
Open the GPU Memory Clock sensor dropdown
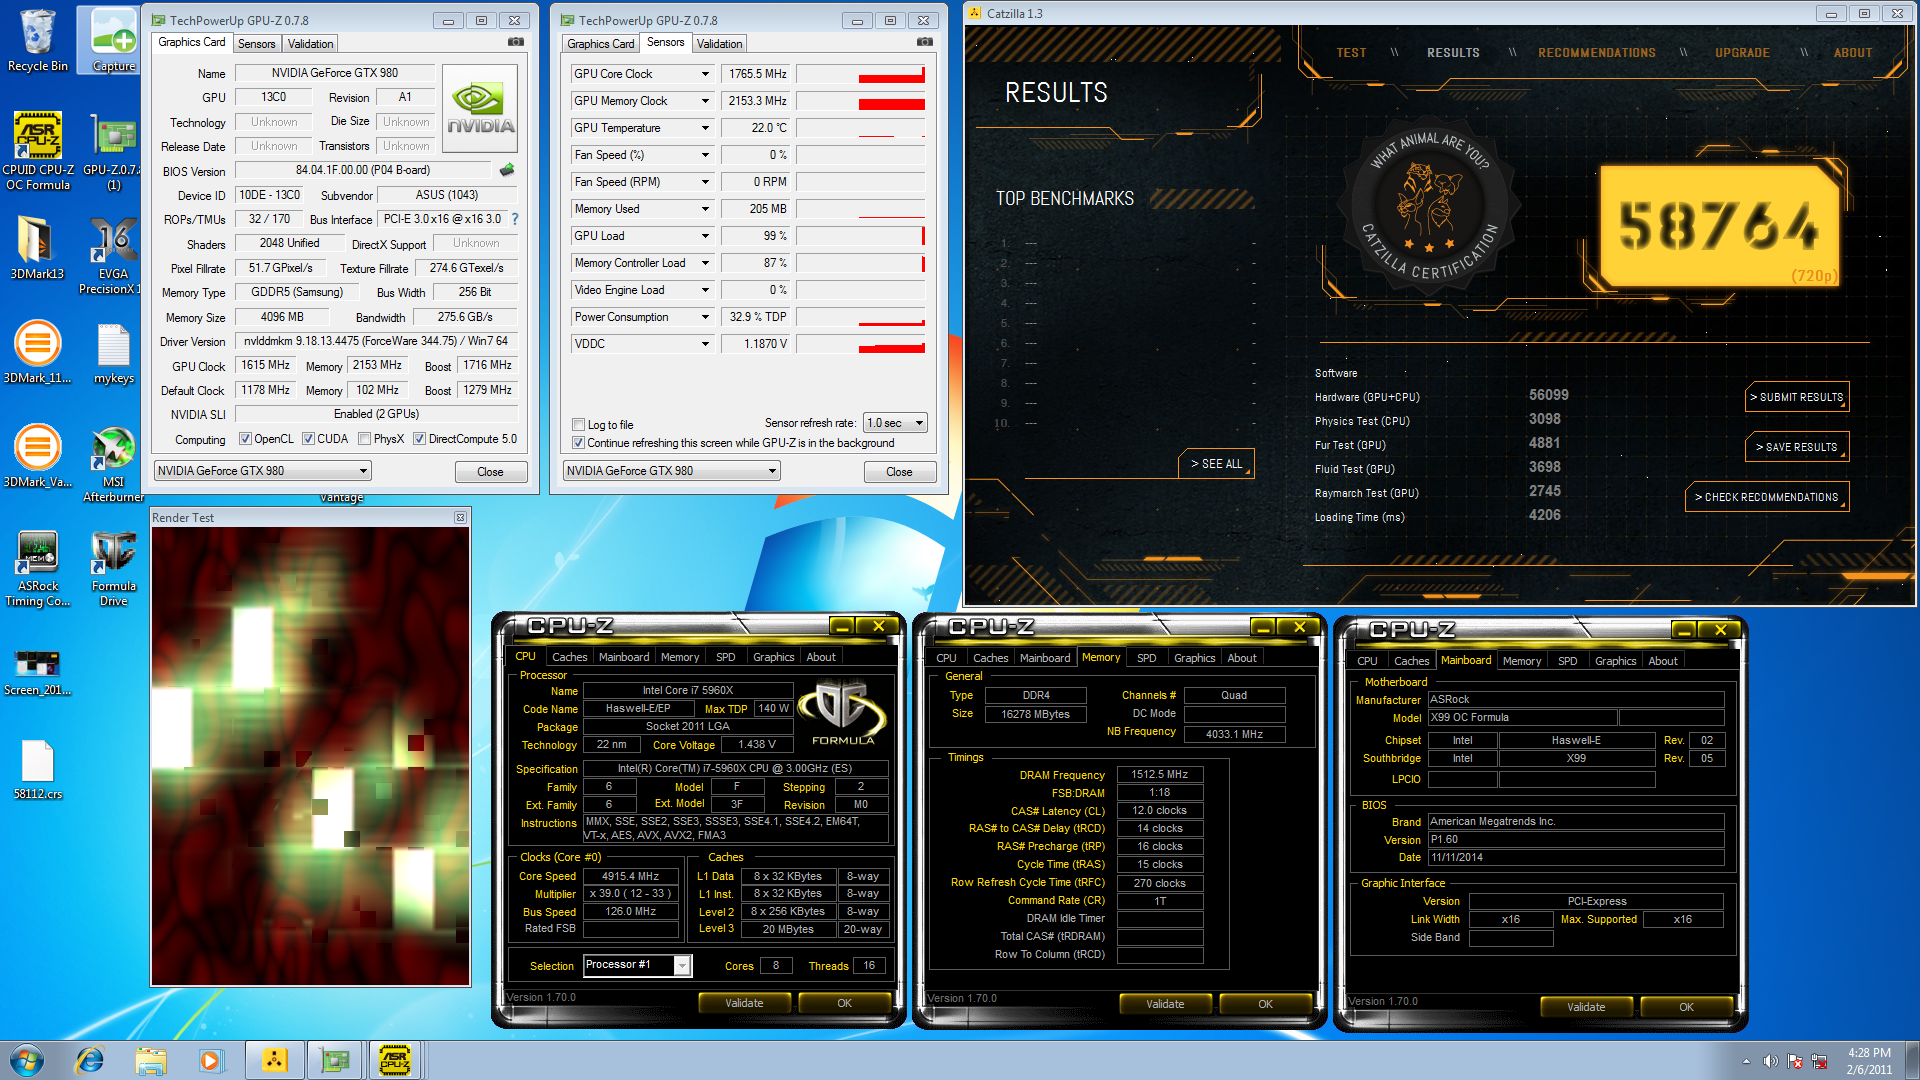[x=705, y=101]
